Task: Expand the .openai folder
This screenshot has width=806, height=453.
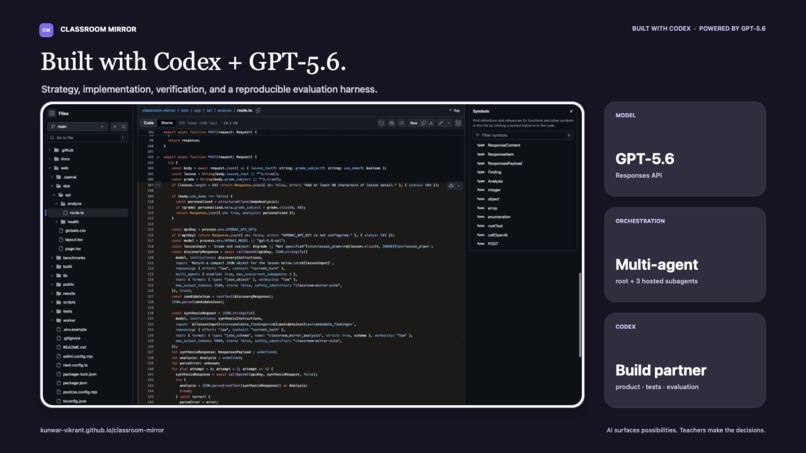Action: [52, 177]
